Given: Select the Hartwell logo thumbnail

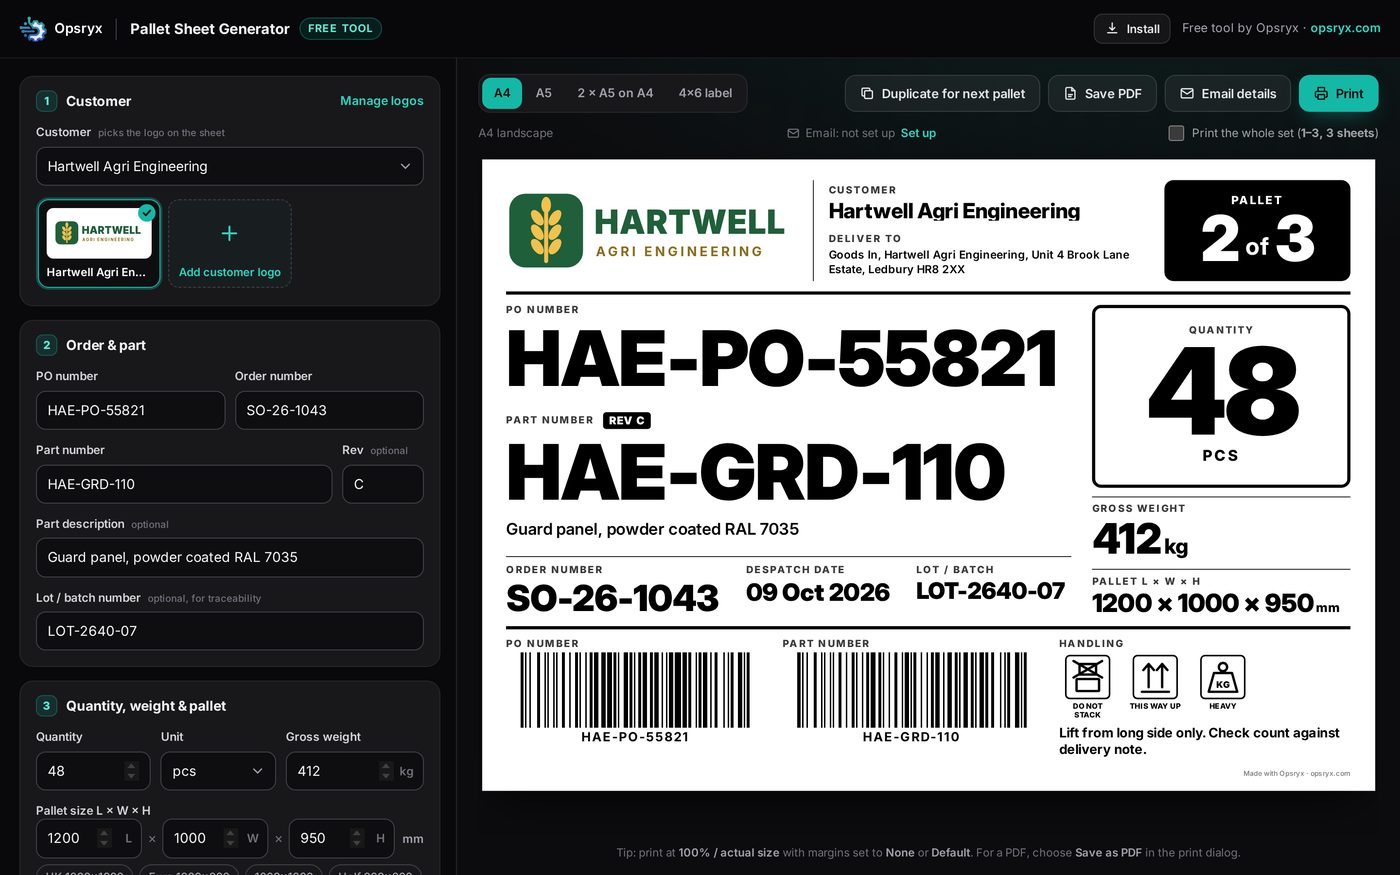Looking at the screenshot, I should [x=99, y=243].
